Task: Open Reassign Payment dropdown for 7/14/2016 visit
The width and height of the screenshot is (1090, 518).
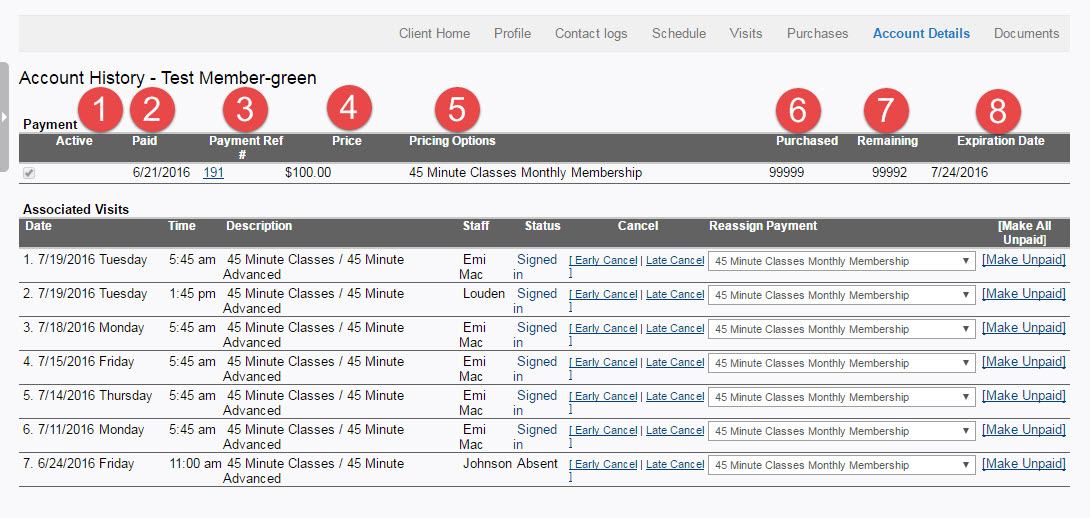Action: (x=841, y=398)
